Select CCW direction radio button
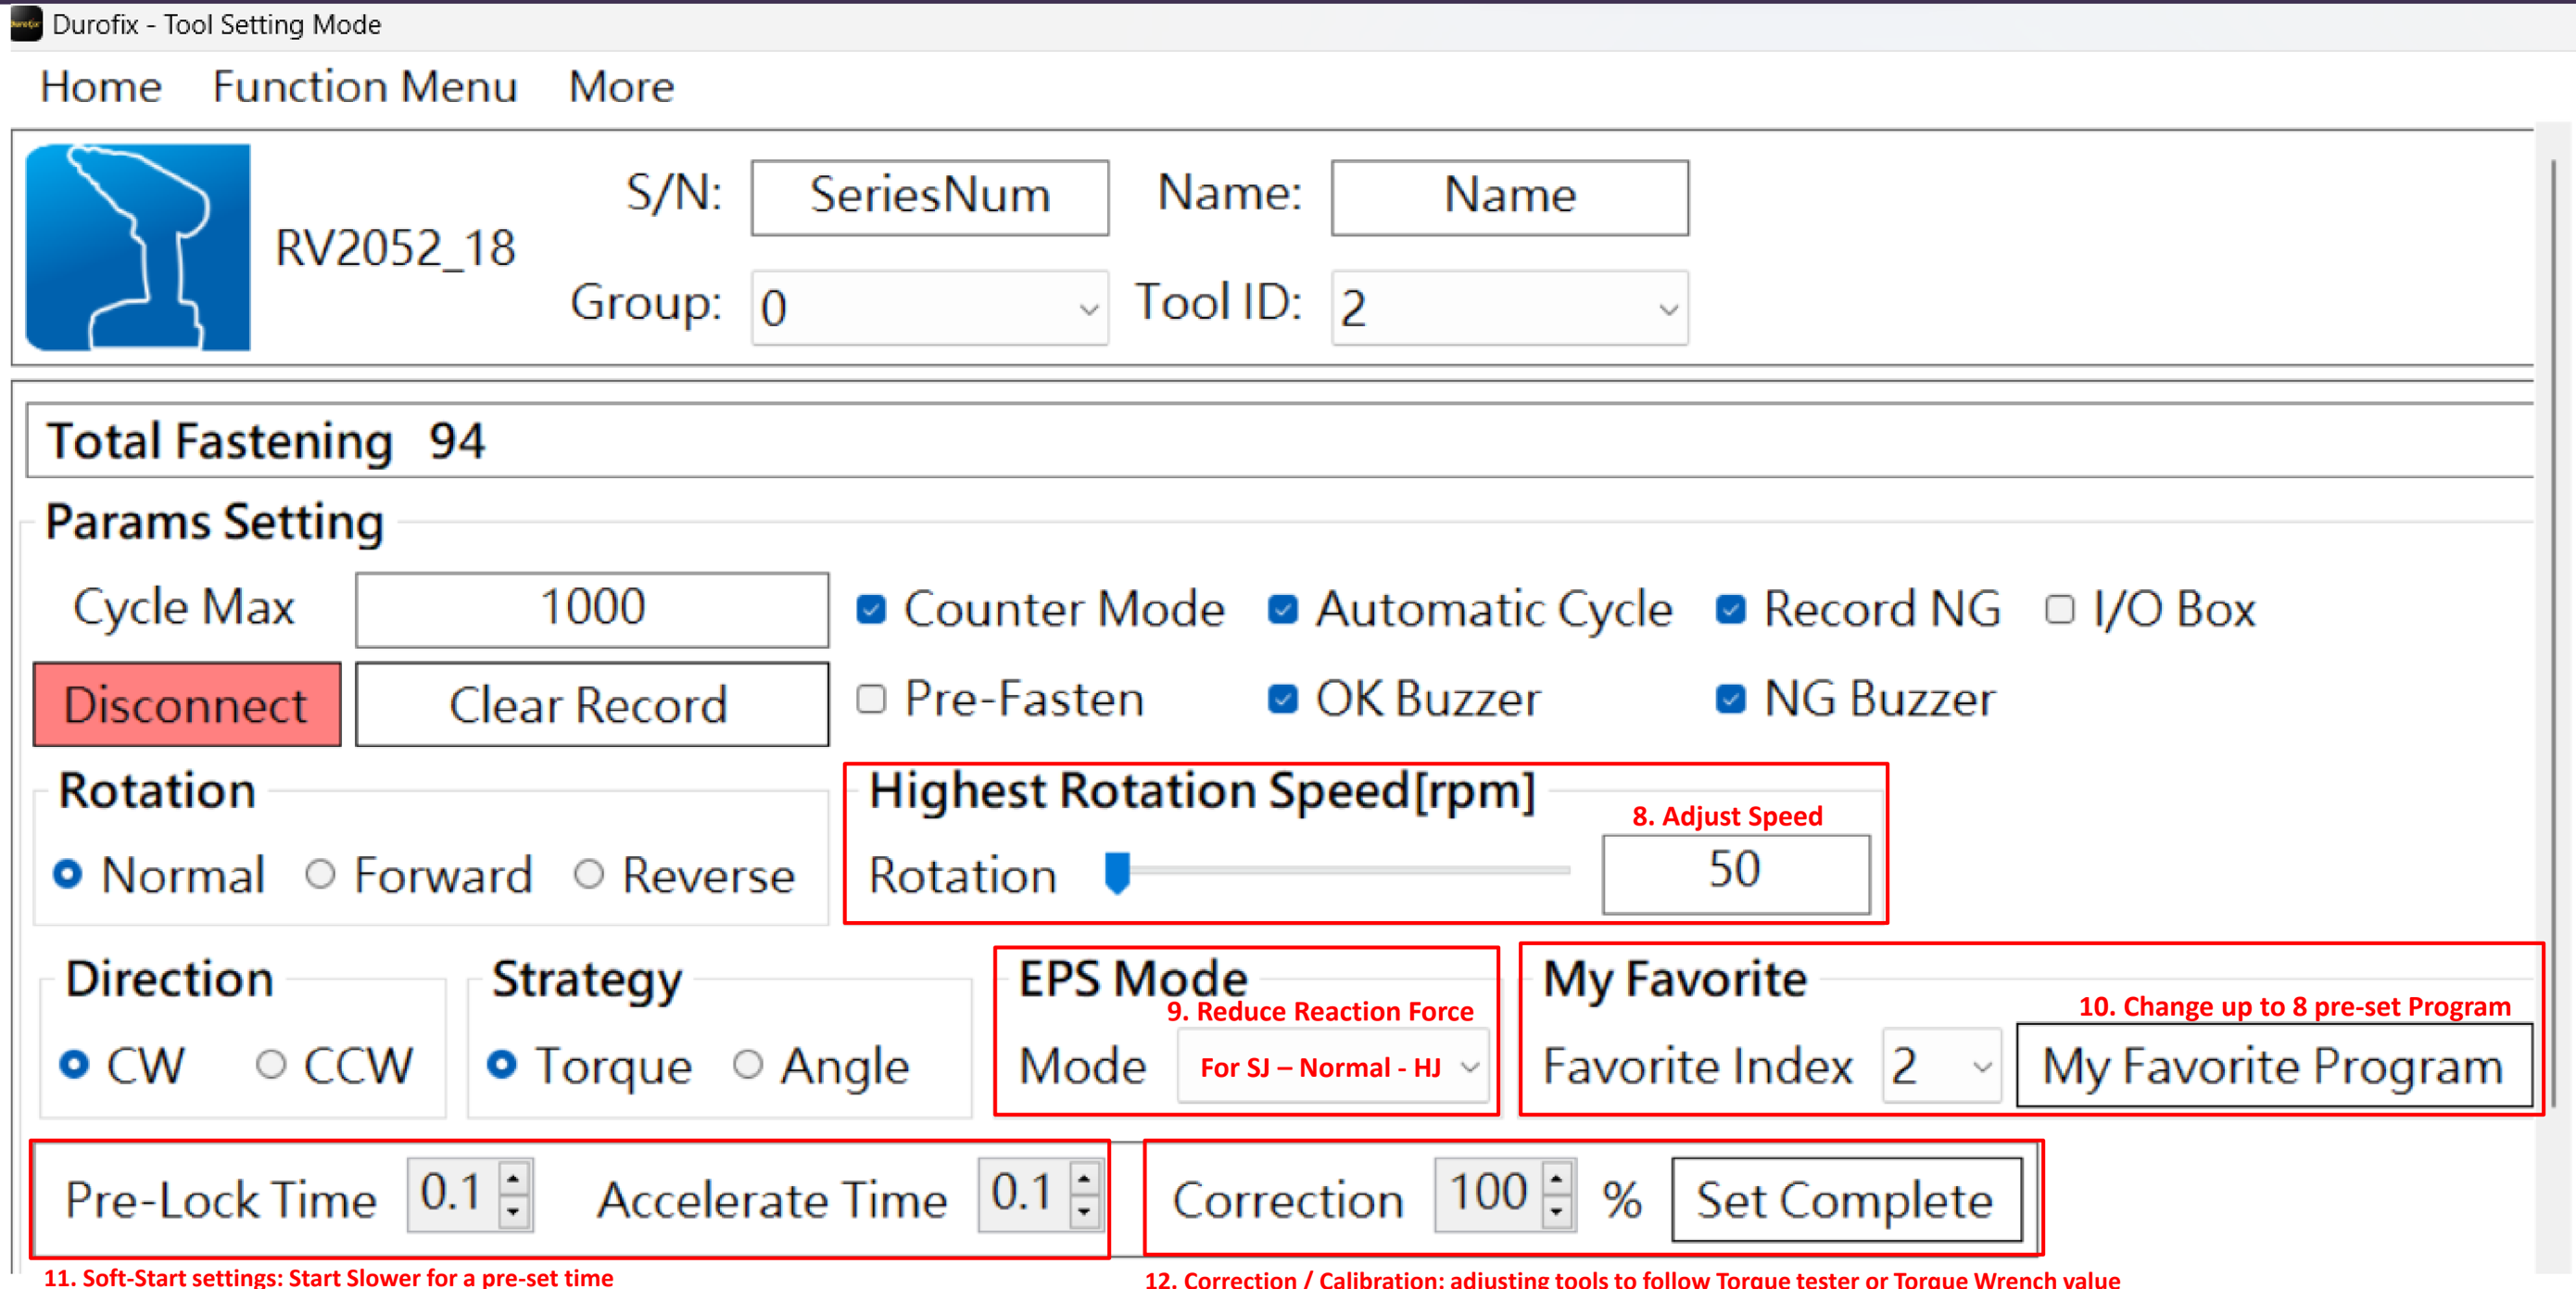Viewport: 2576px width, 1289px height. pyautogui.click(x=270, y=1064)
